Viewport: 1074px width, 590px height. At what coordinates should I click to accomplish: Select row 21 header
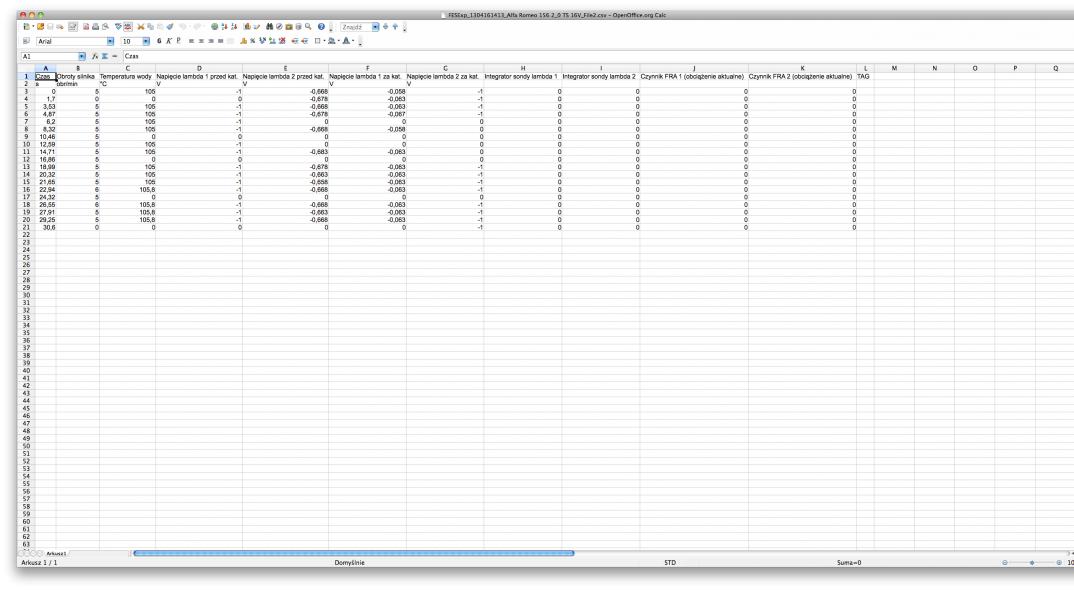pyautogui.click(x=26, y=228)
